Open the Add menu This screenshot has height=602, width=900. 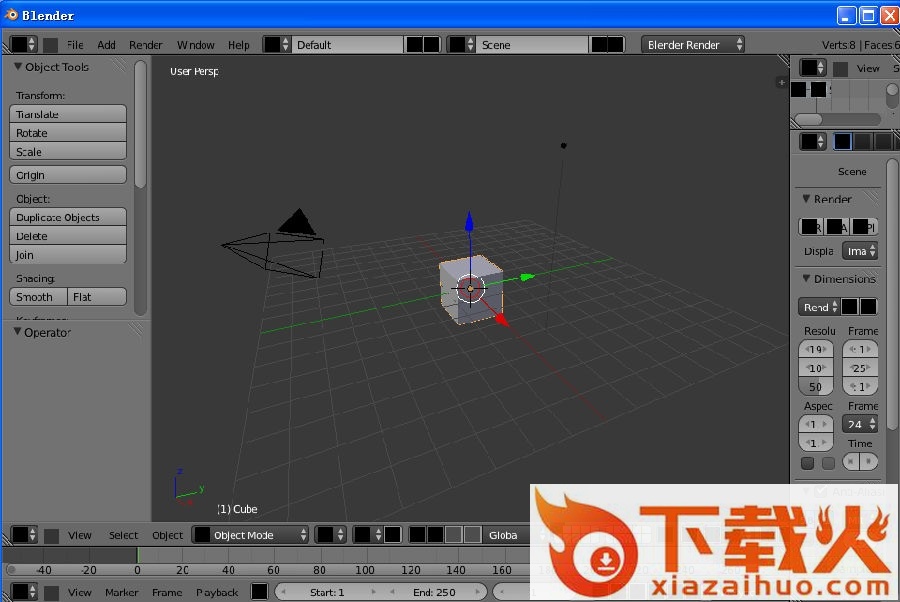[x=106, y=45]
